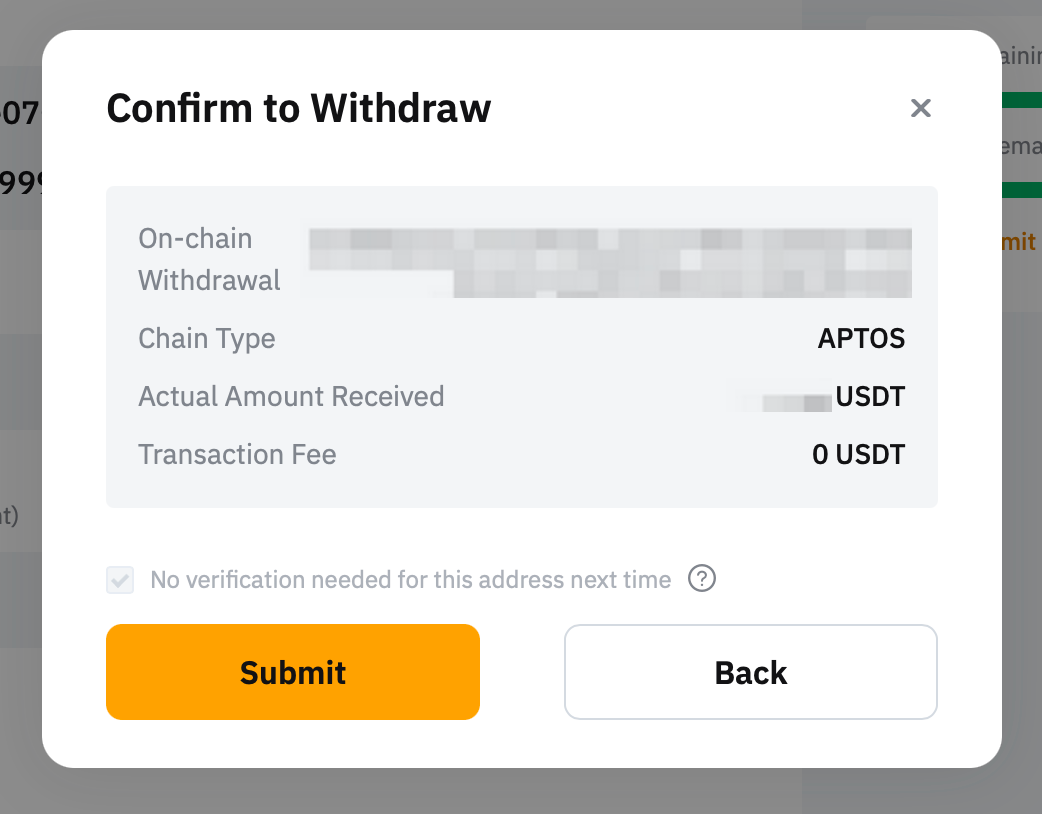Click the orange link behind the dialog

click(x=1021, y=242)
